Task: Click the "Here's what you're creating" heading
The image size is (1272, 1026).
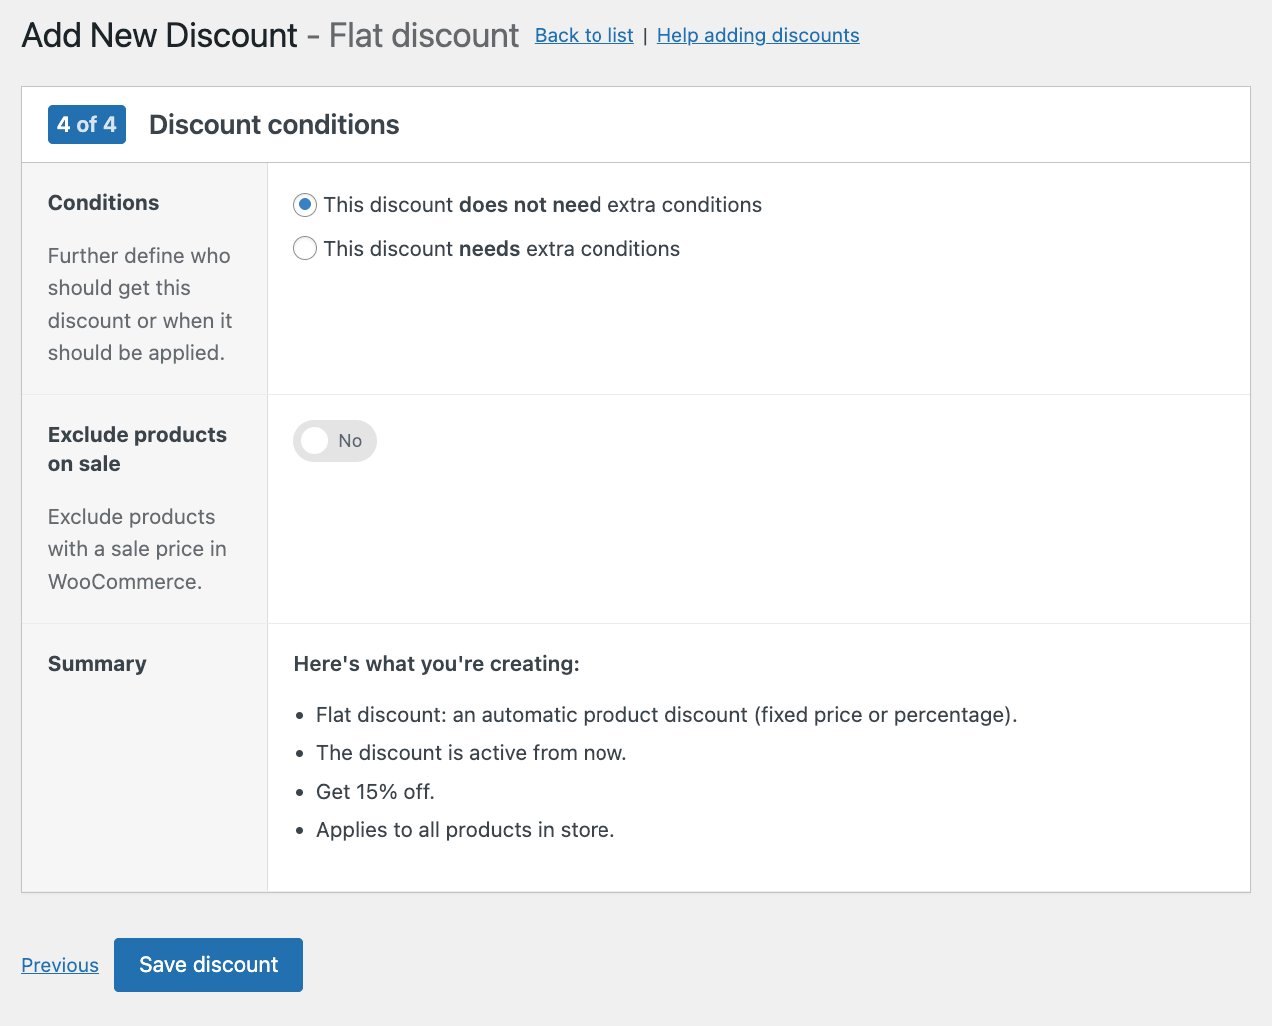Action: click(x=436, y=663)
